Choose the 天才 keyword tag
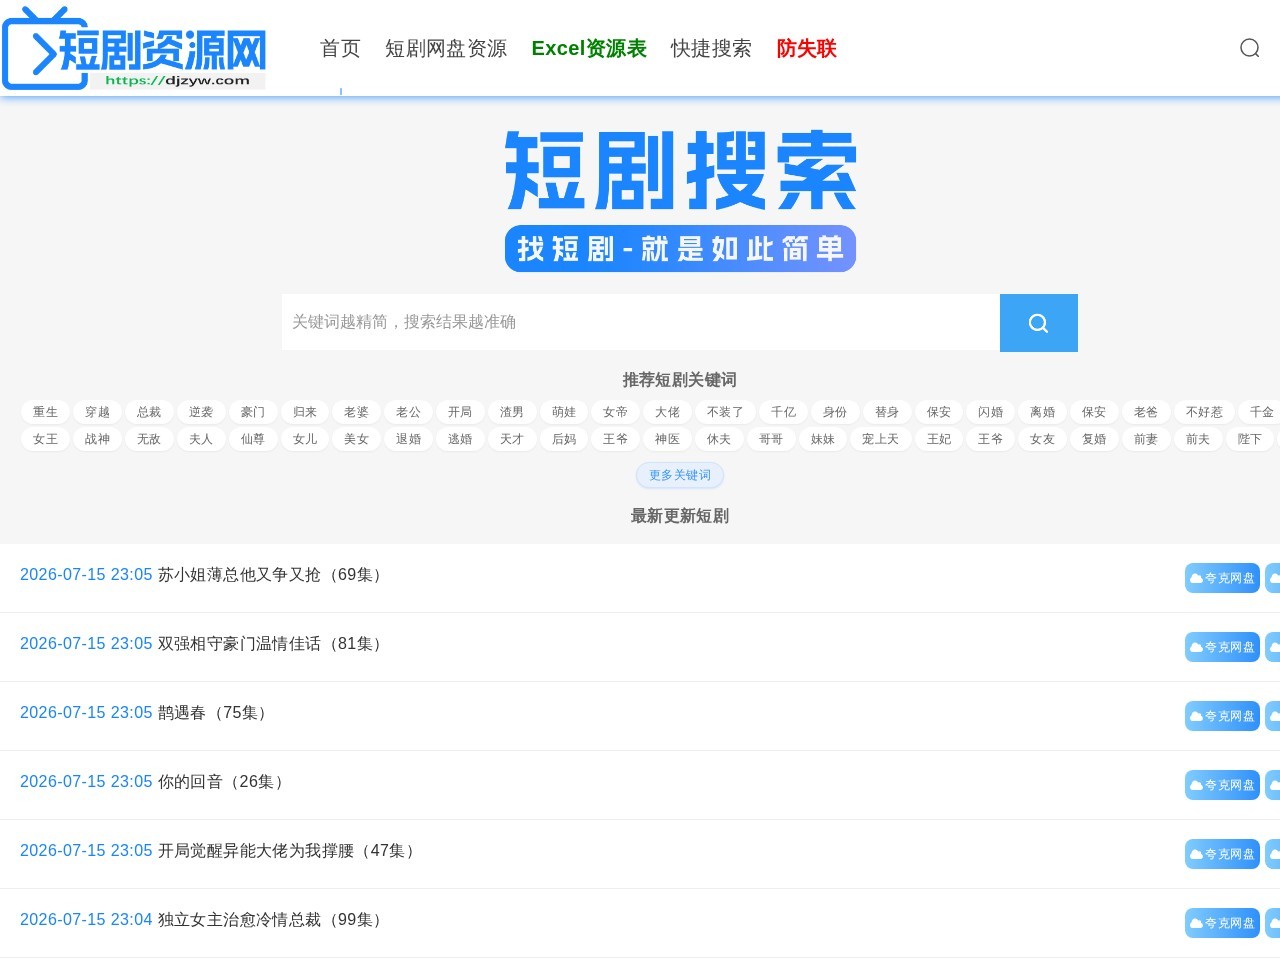 pyautogui.click(x=512, y=439)
